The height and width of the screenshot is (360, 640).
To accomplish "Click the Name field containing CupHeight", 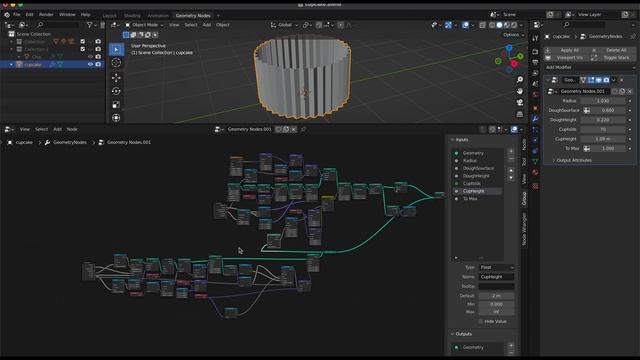I will tap(496, 277).
